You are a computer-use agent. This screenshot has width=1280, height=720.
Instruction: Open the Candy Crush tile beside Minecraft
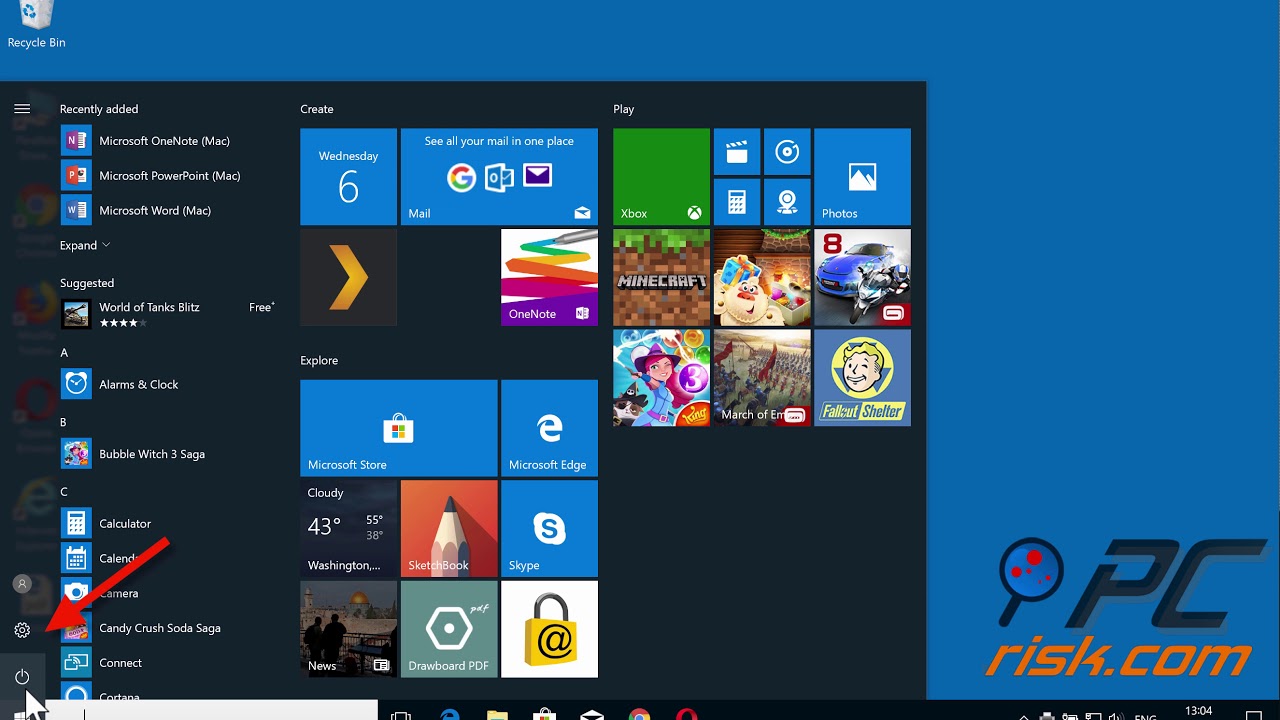click(762, 277)
